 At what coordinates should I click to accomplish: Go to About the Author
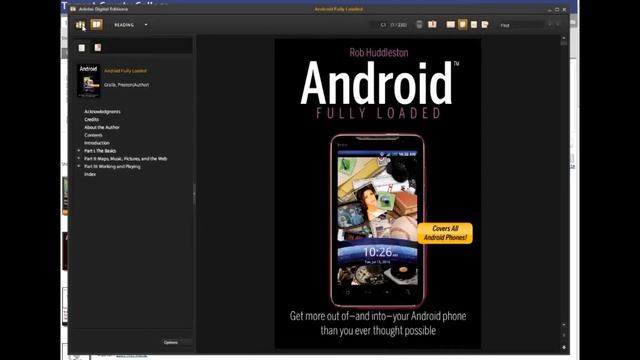pyautogui.click(x=102, y=127)
